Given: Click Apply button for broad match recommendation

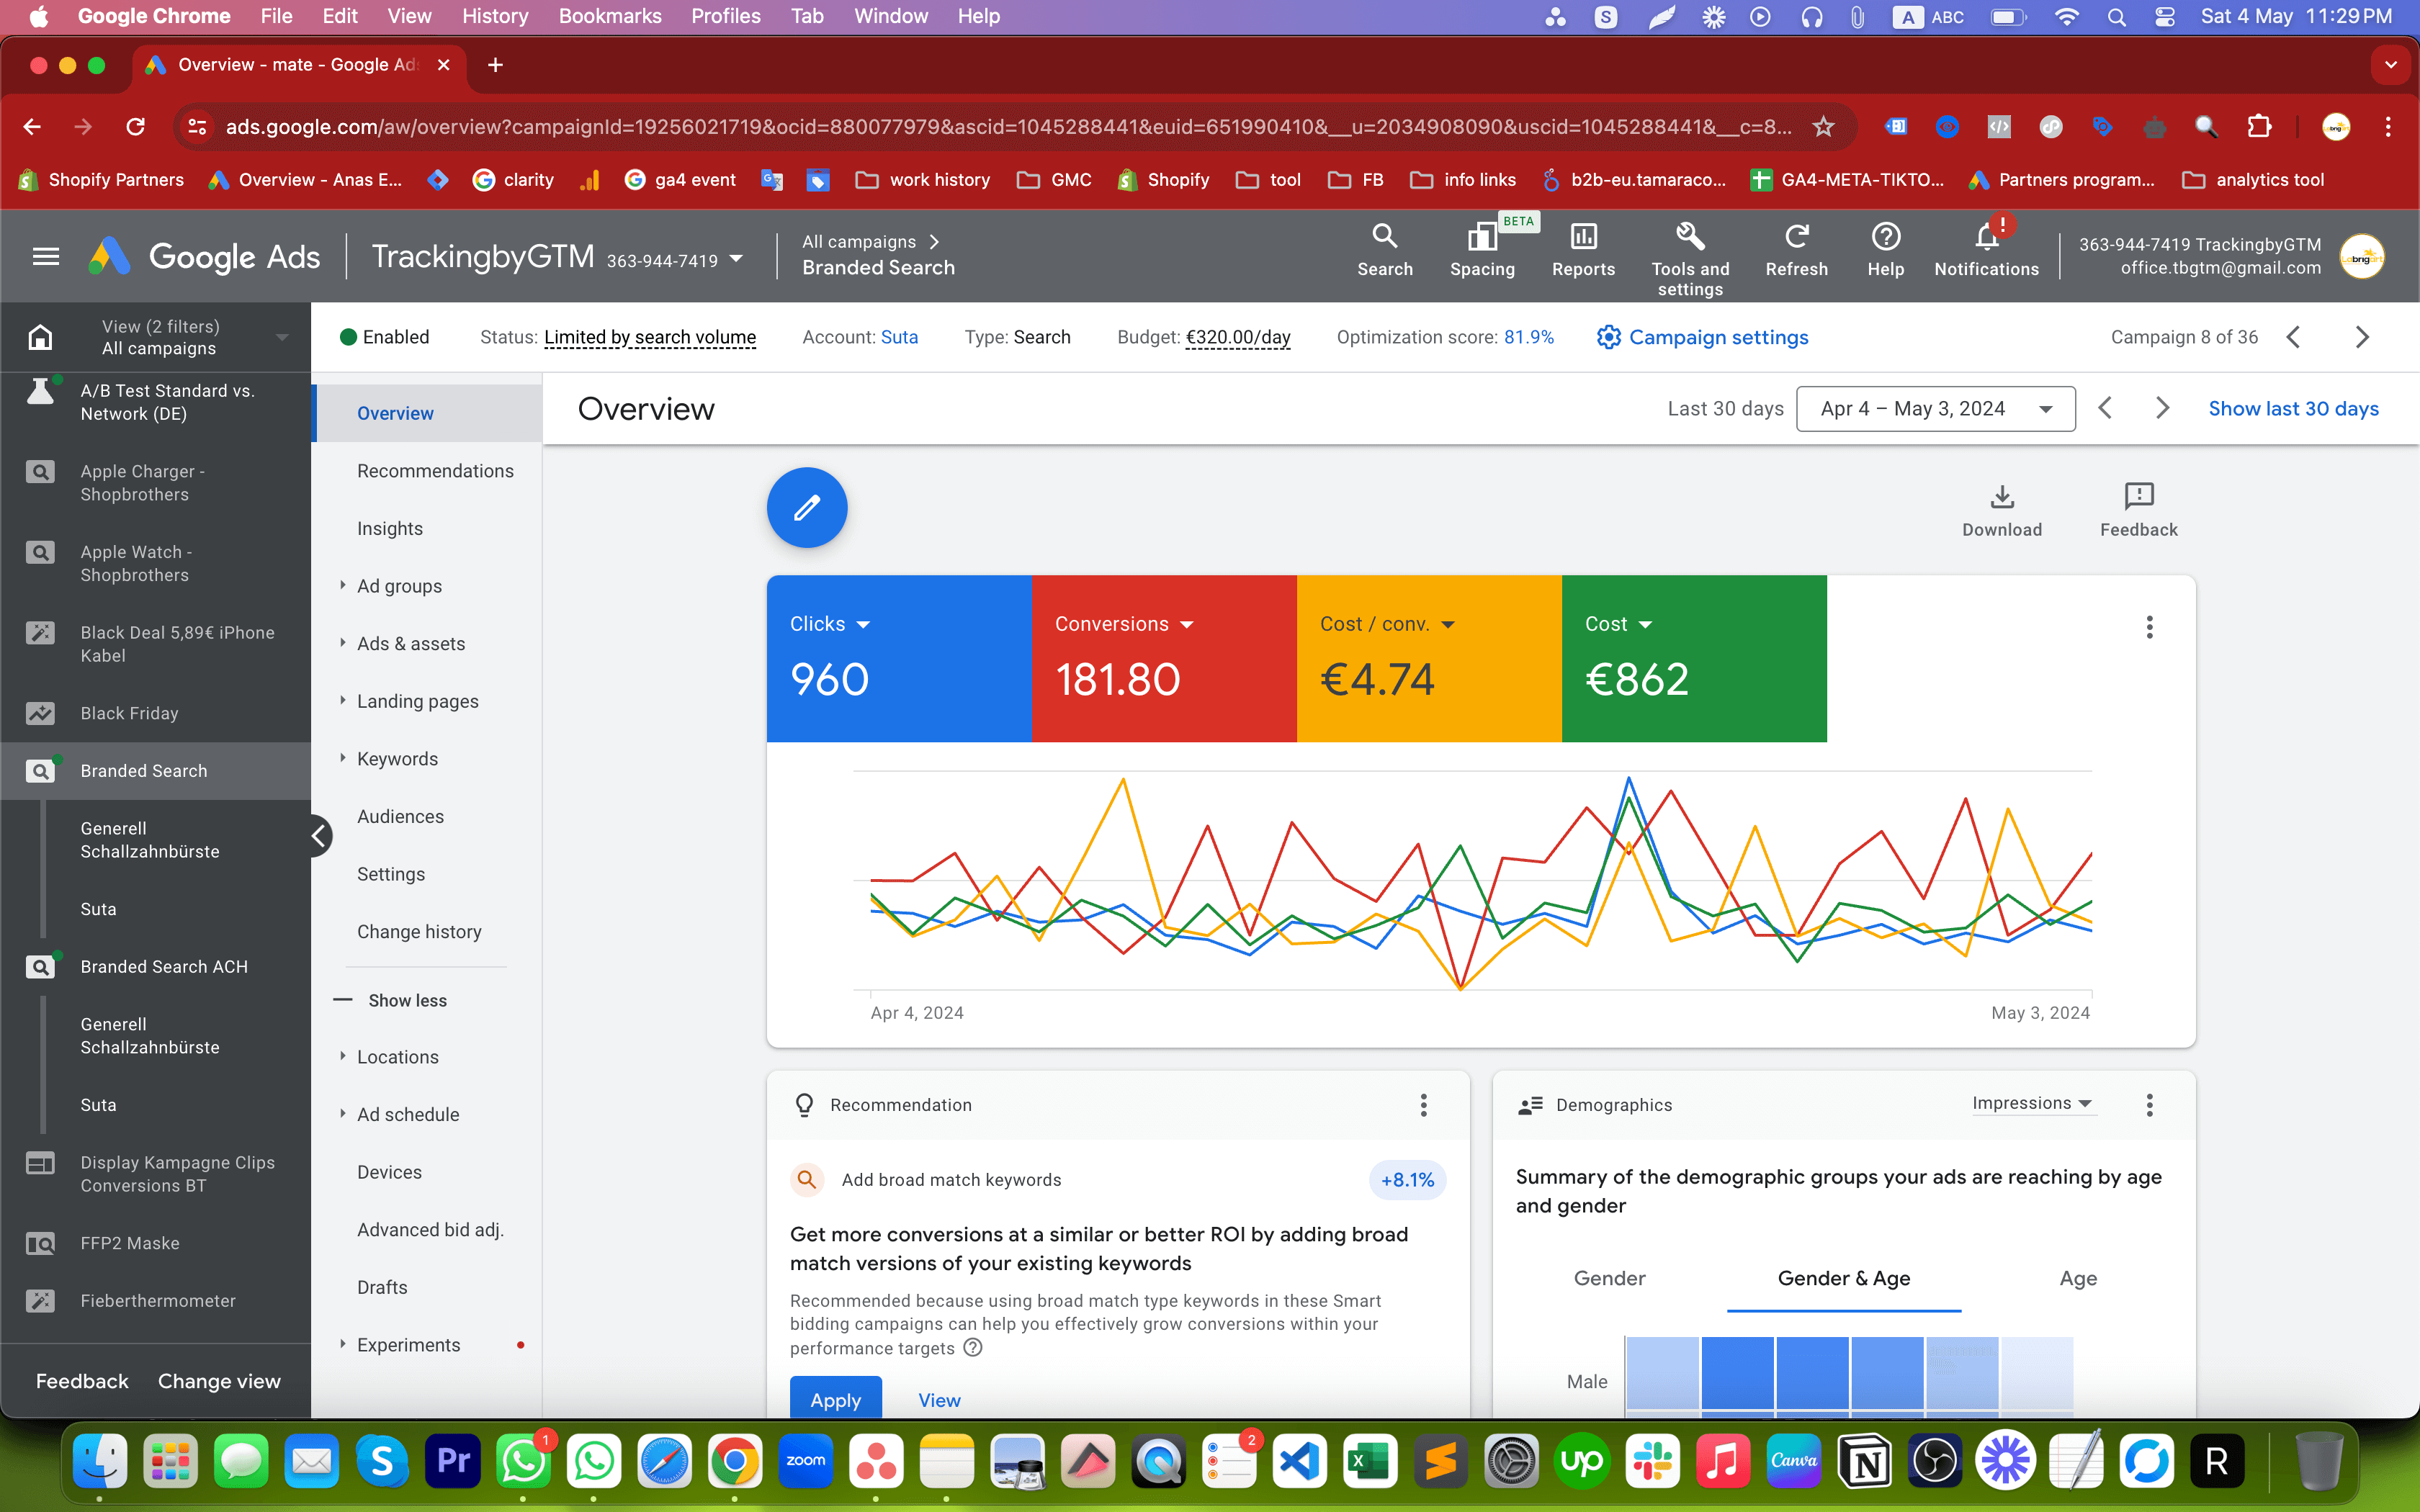Looking at the screenshot, I should 835,1399.
